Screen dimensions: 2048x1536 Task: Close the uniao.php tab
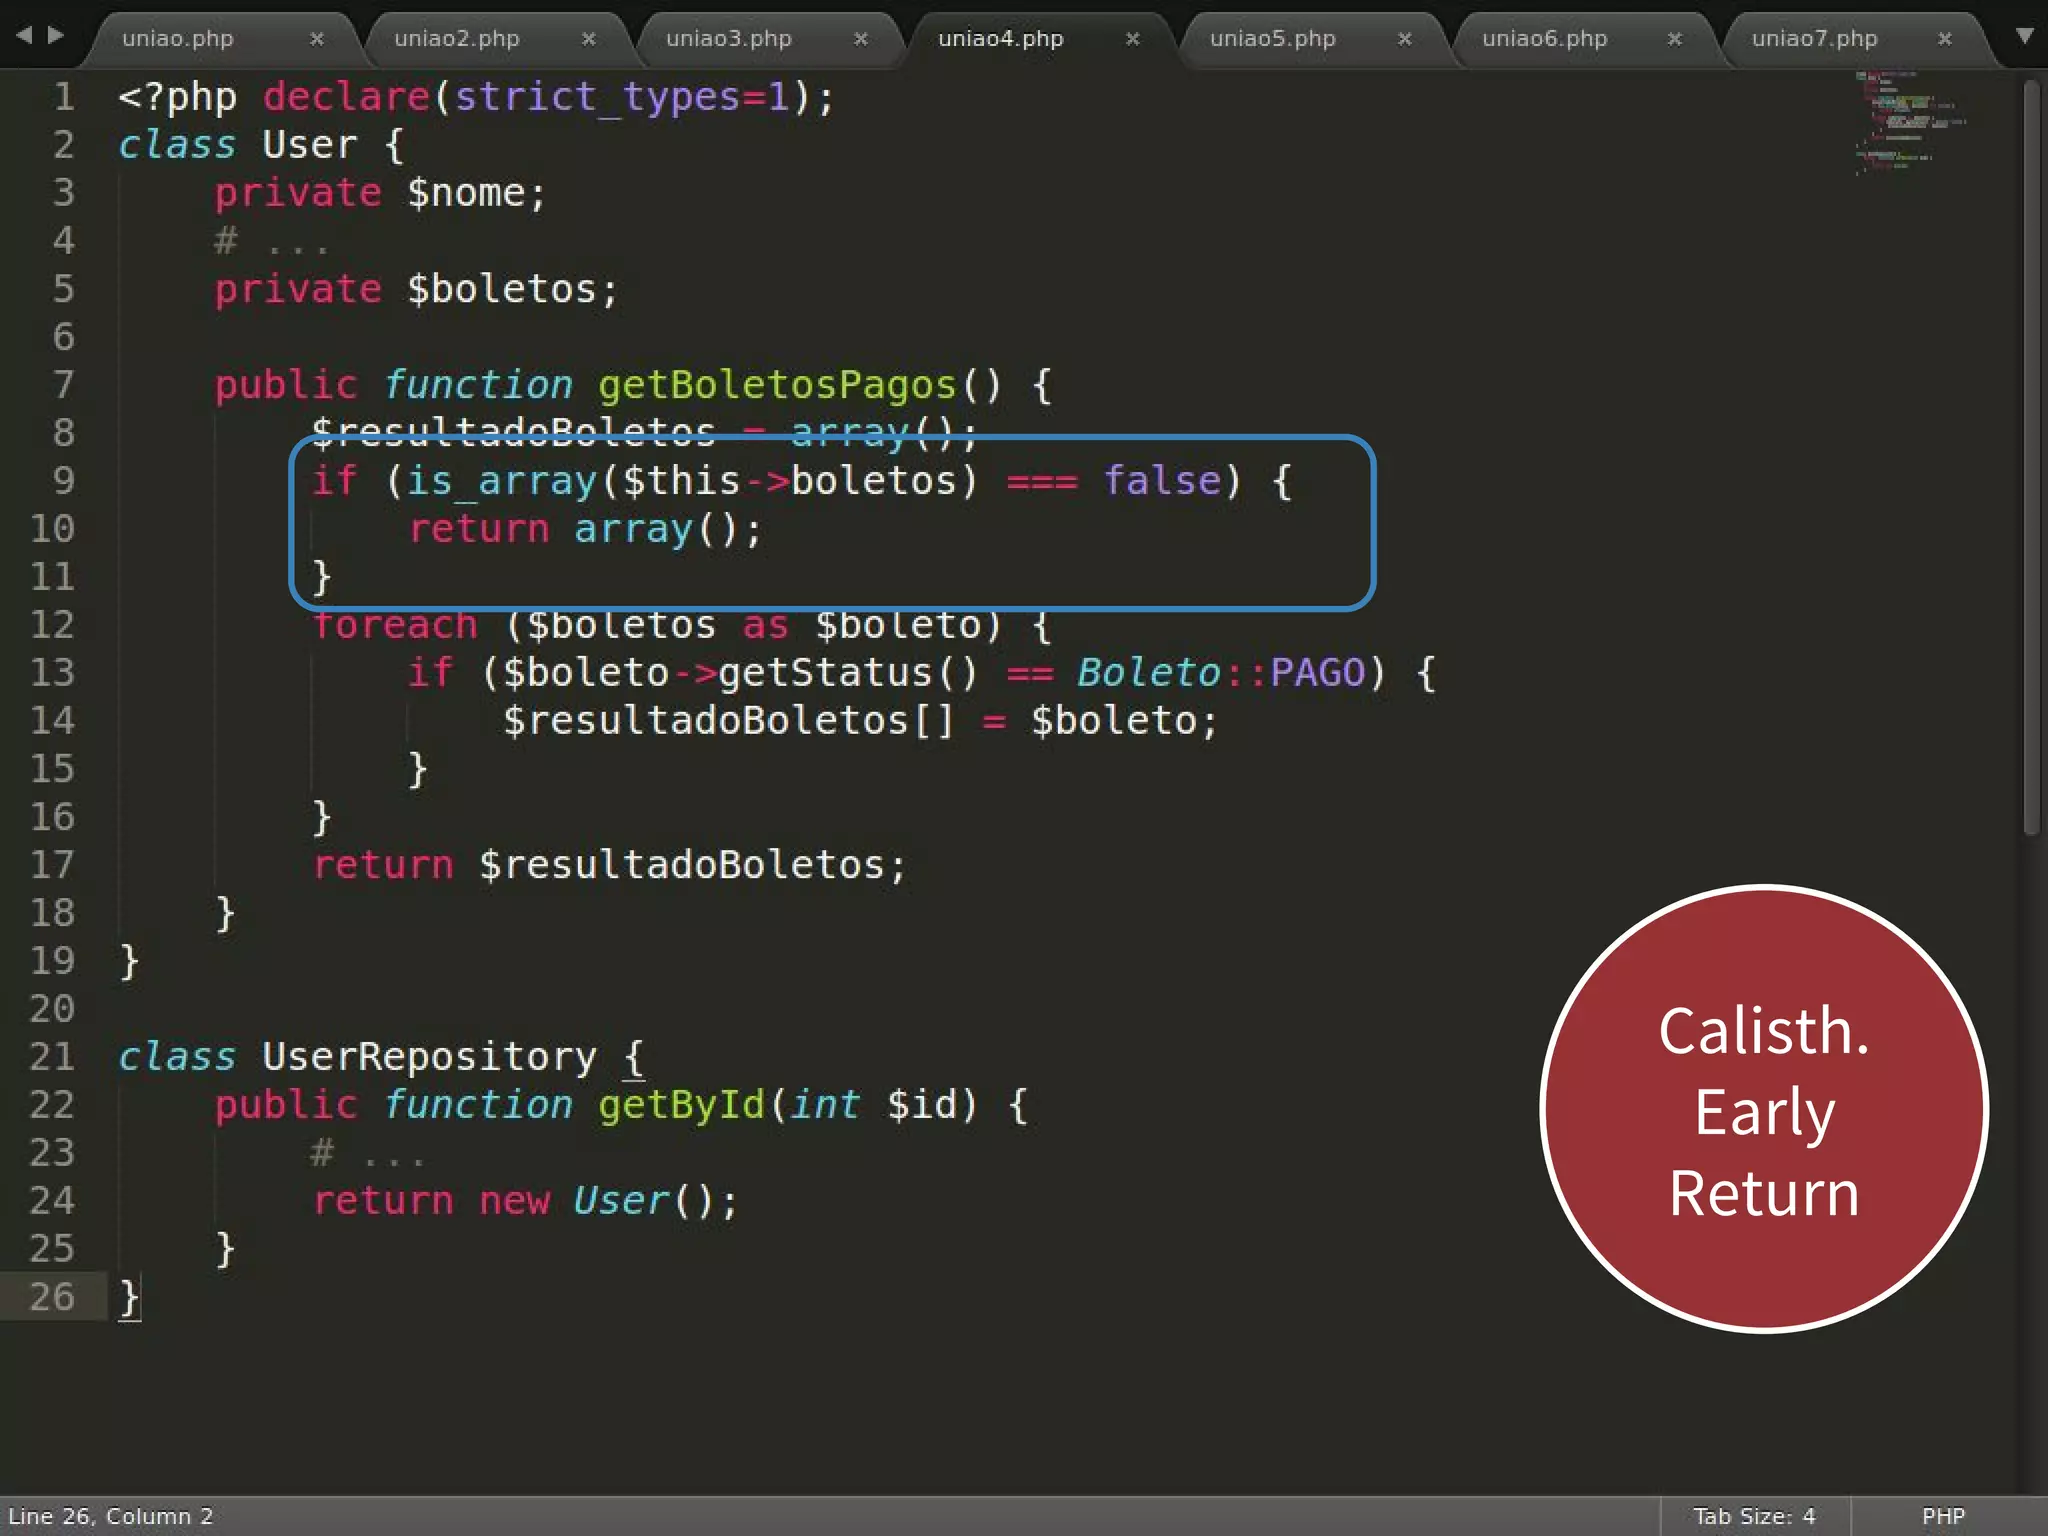(x=316, y=39)
